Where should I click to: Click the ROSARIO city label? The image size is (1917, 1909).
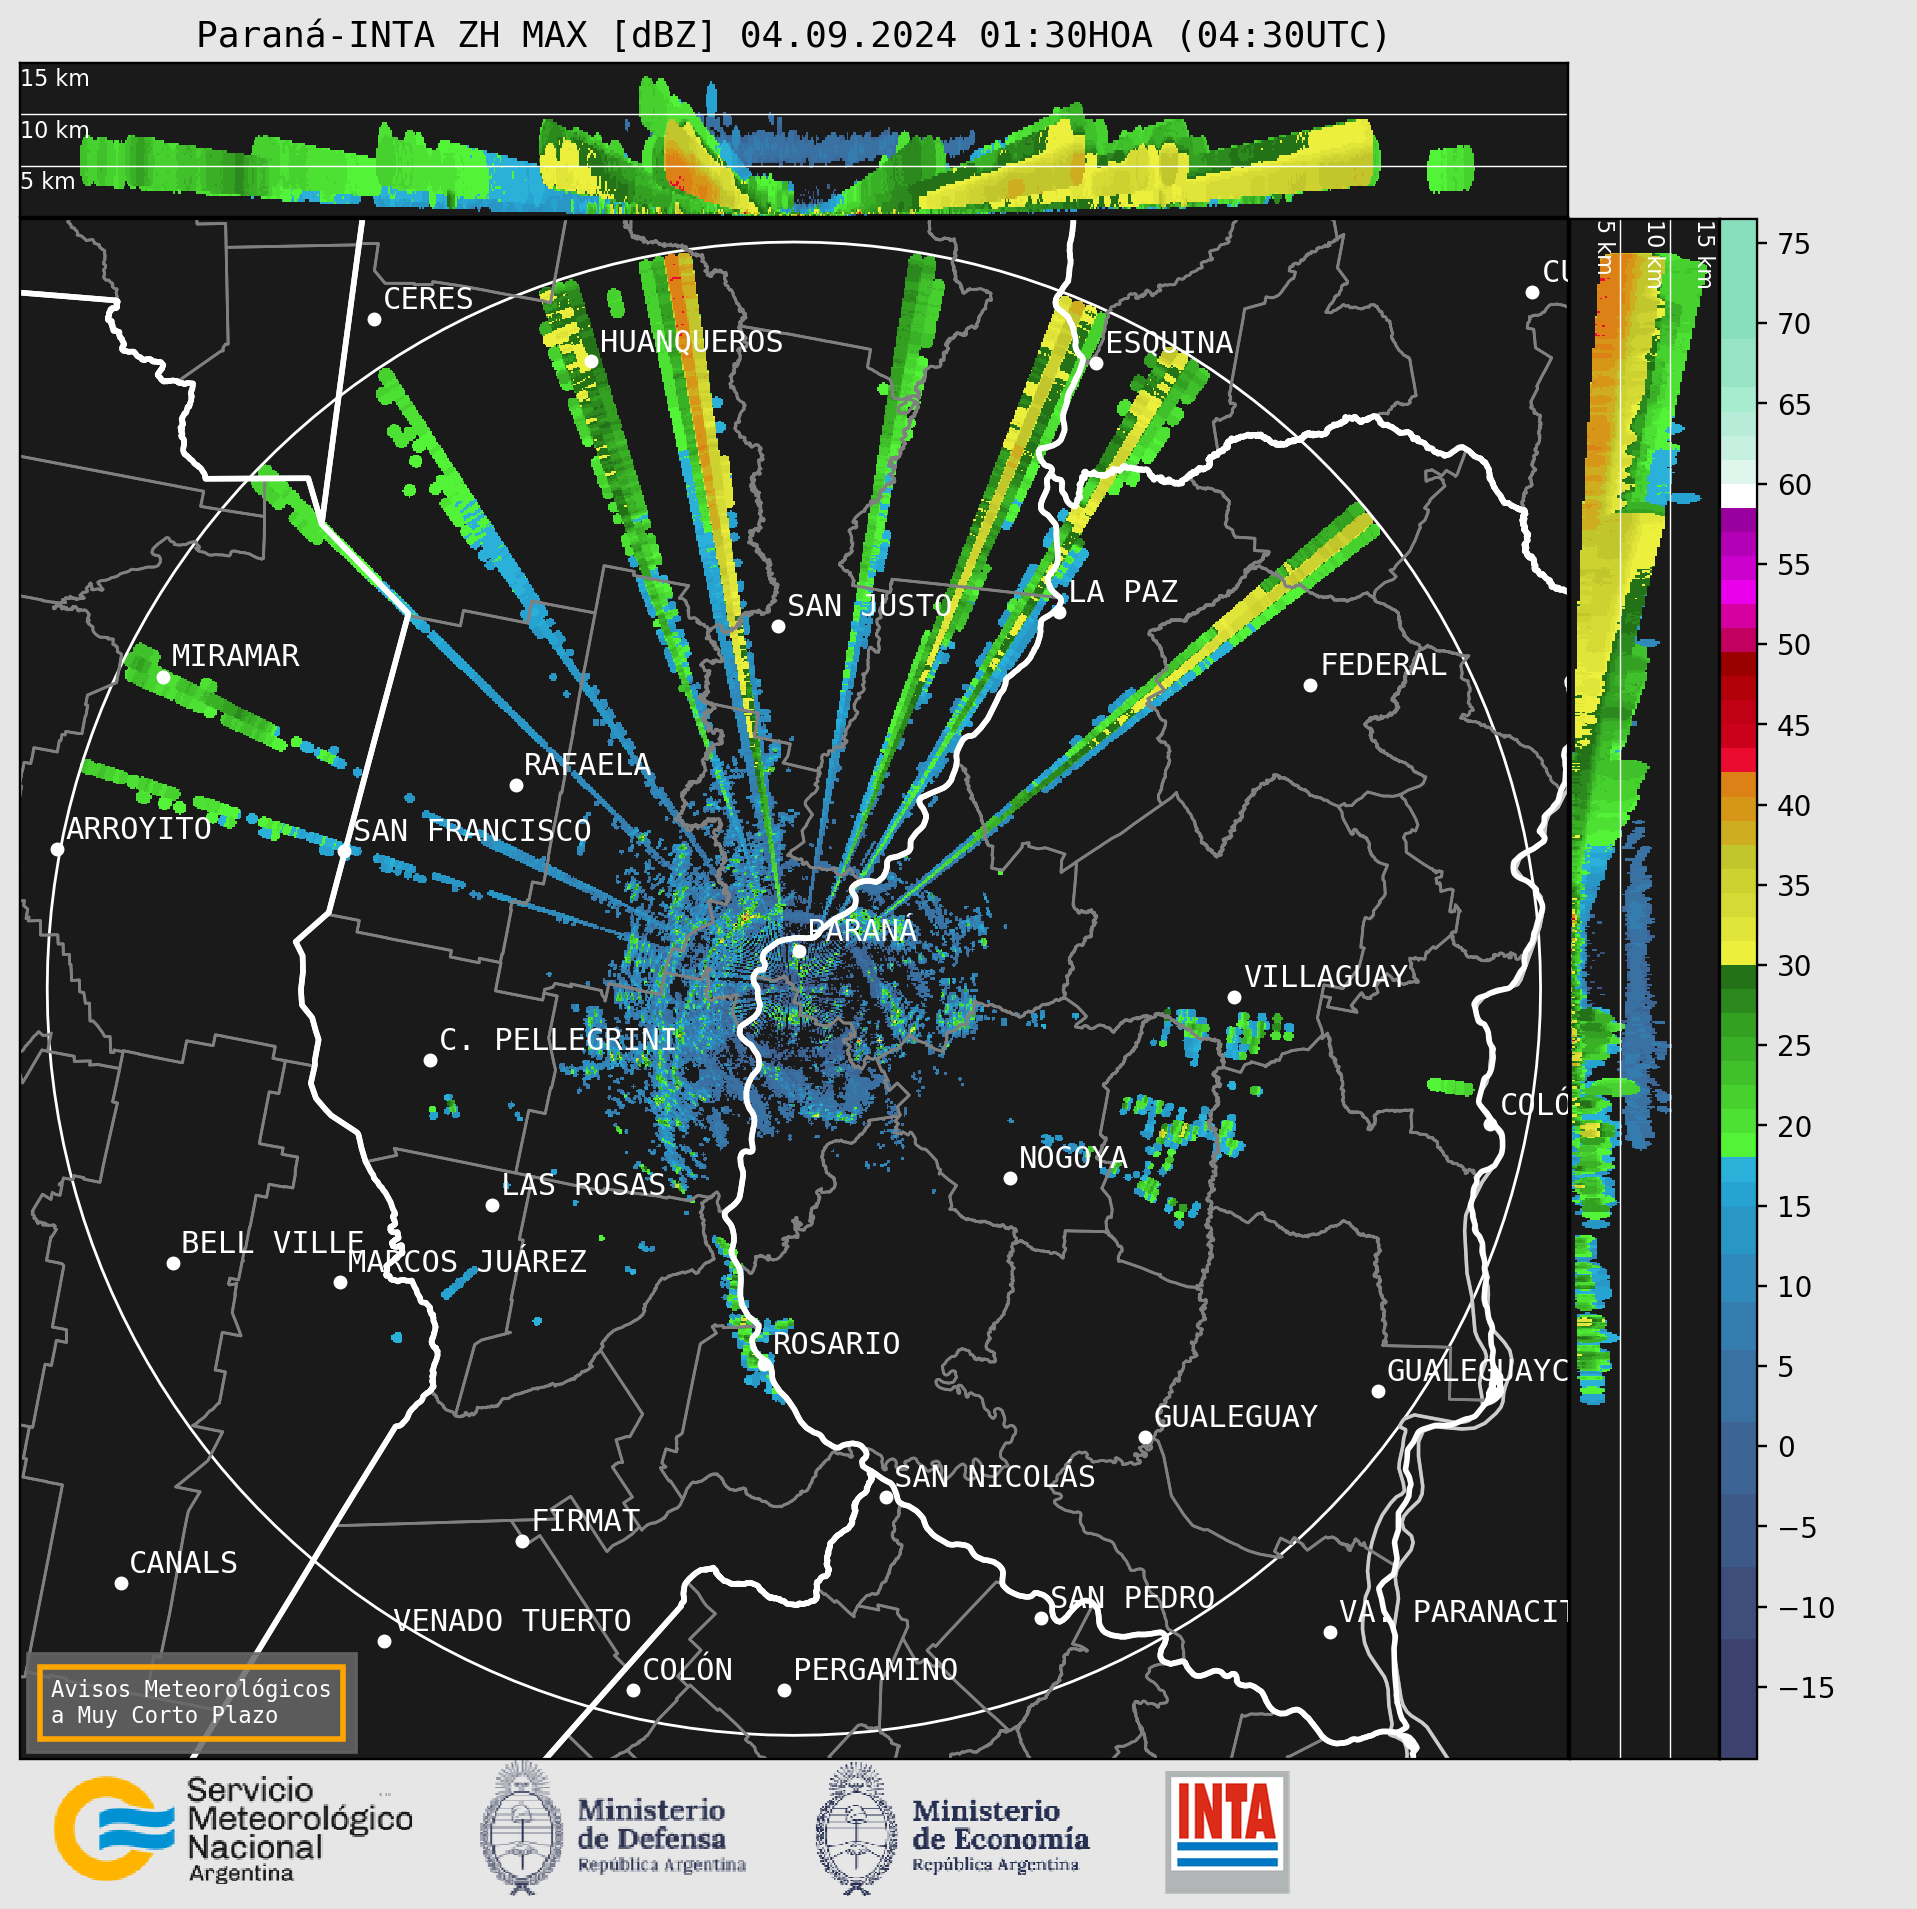[836, 1343]
